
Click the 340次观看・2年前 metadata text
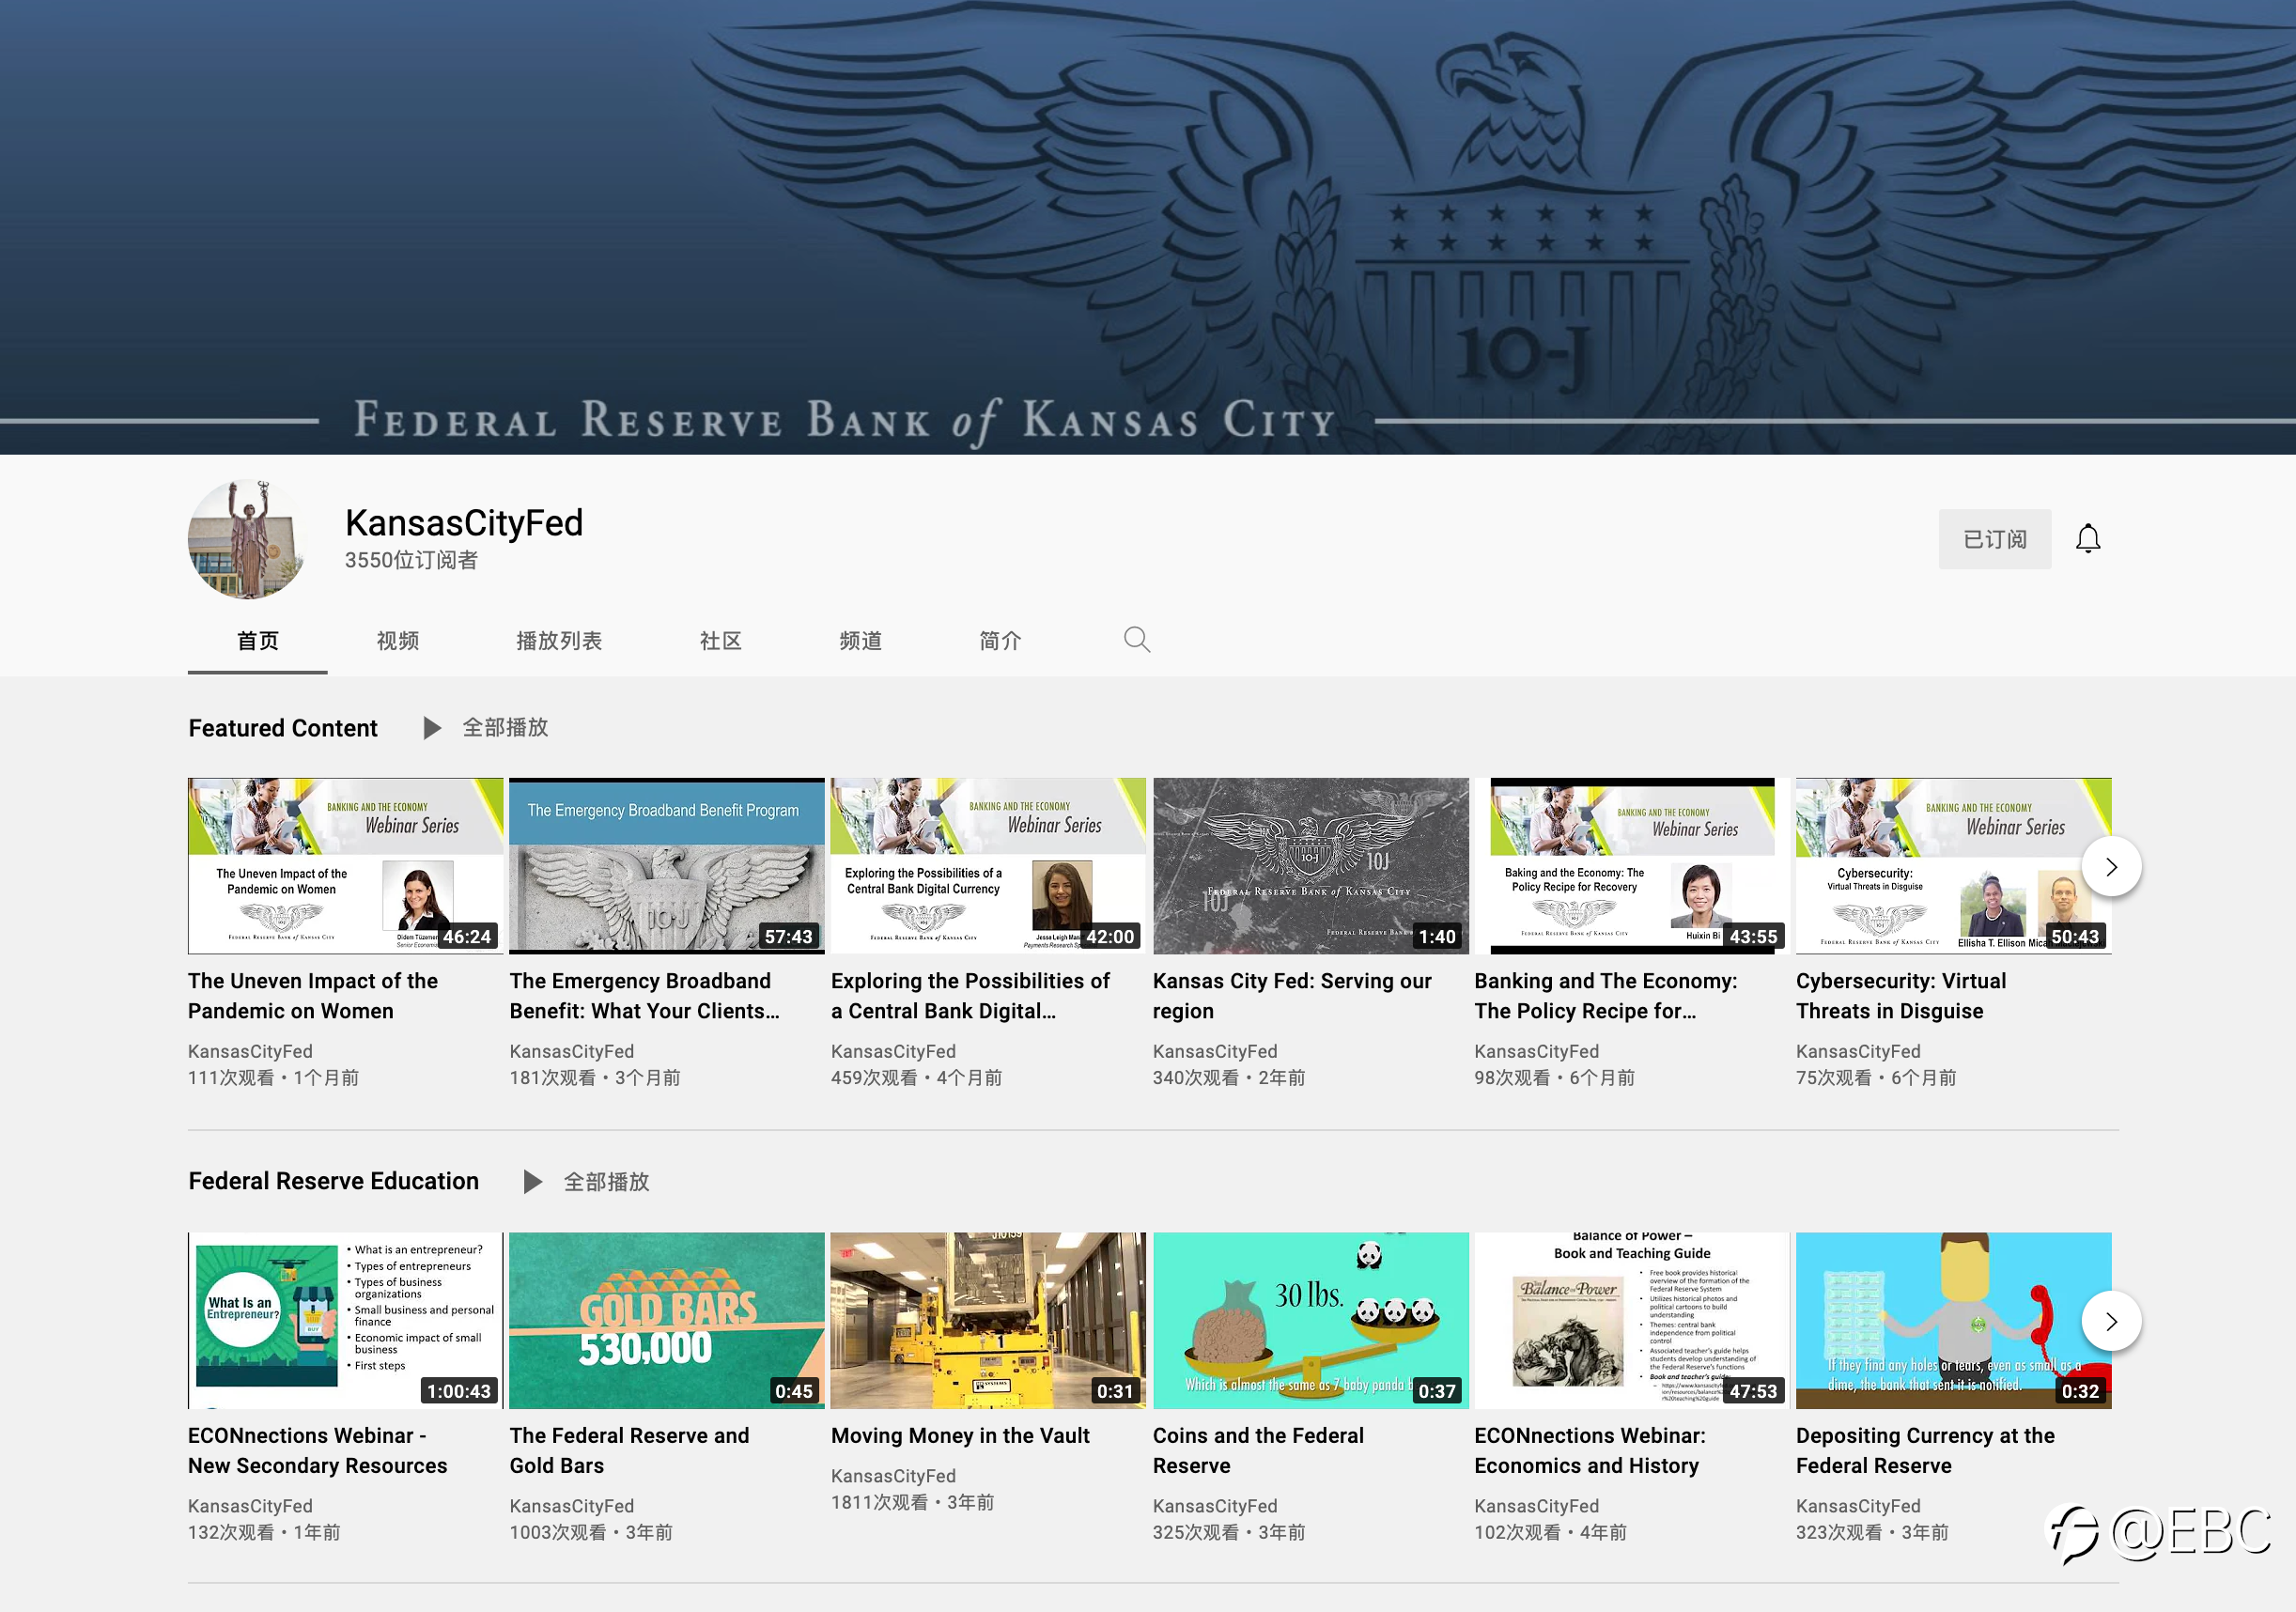pyautogui.click(x=1229, y=1077)
